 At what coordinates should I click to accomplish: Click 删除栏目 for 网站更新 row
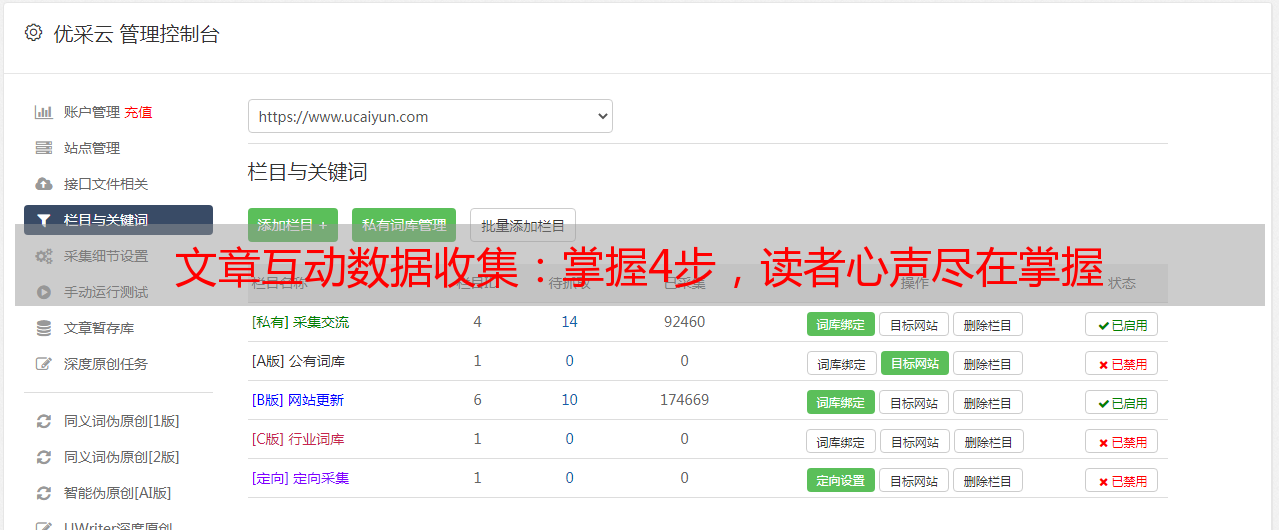coord(988,402)
